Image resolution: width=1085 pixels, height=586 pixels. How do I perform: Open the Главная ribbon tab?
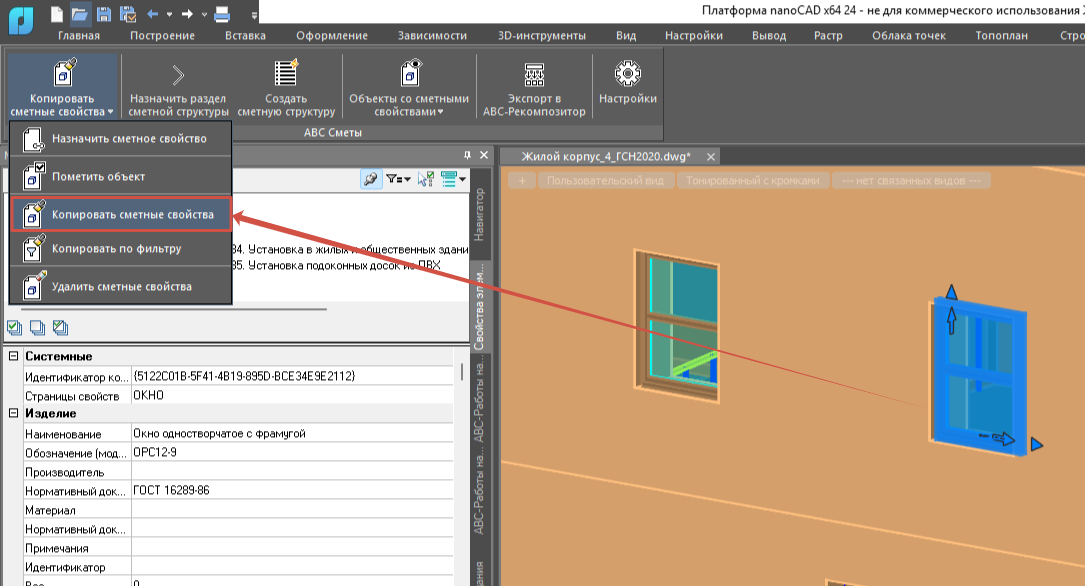pos(79,35)
